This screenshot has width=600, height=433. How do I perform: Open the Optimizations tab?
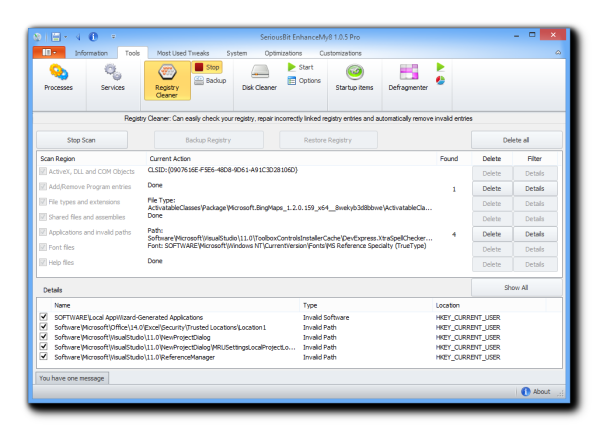(283, 53)
